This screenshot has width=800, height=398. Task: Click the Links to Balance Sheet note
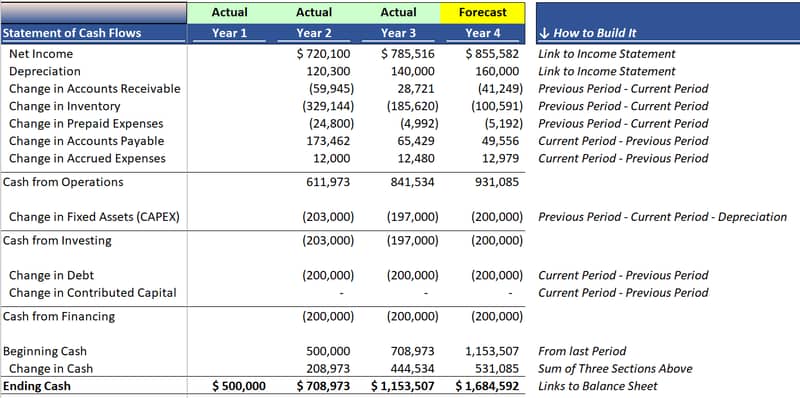coord(598,386)
